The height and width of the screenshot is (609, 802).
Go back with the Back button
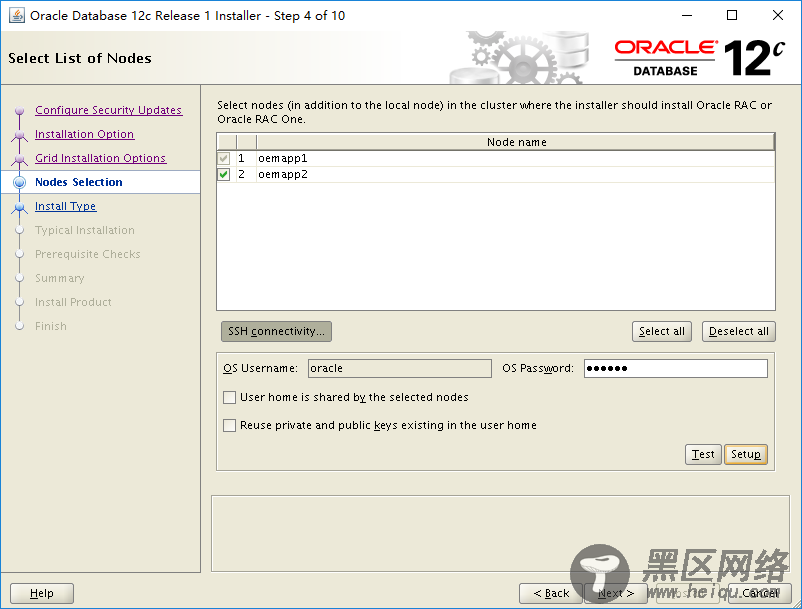(x=551, y=593)
